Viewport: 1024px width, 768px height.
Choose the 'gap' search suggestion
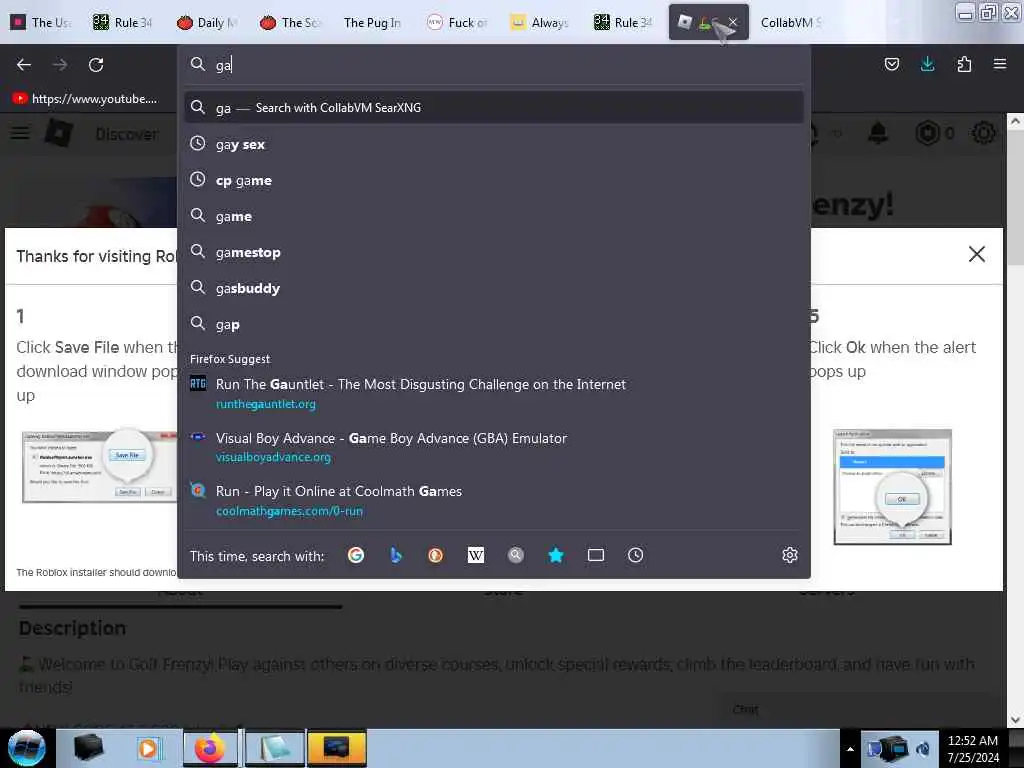[493, 324]
